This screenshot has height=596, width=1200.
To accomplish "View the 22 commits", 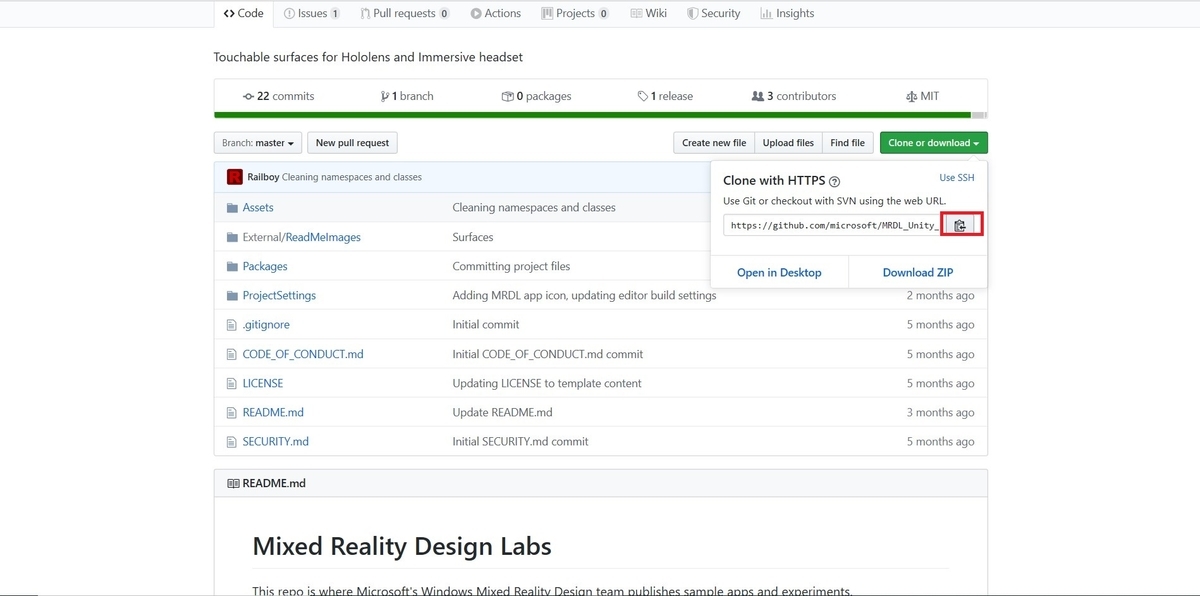I will [278, 96].
